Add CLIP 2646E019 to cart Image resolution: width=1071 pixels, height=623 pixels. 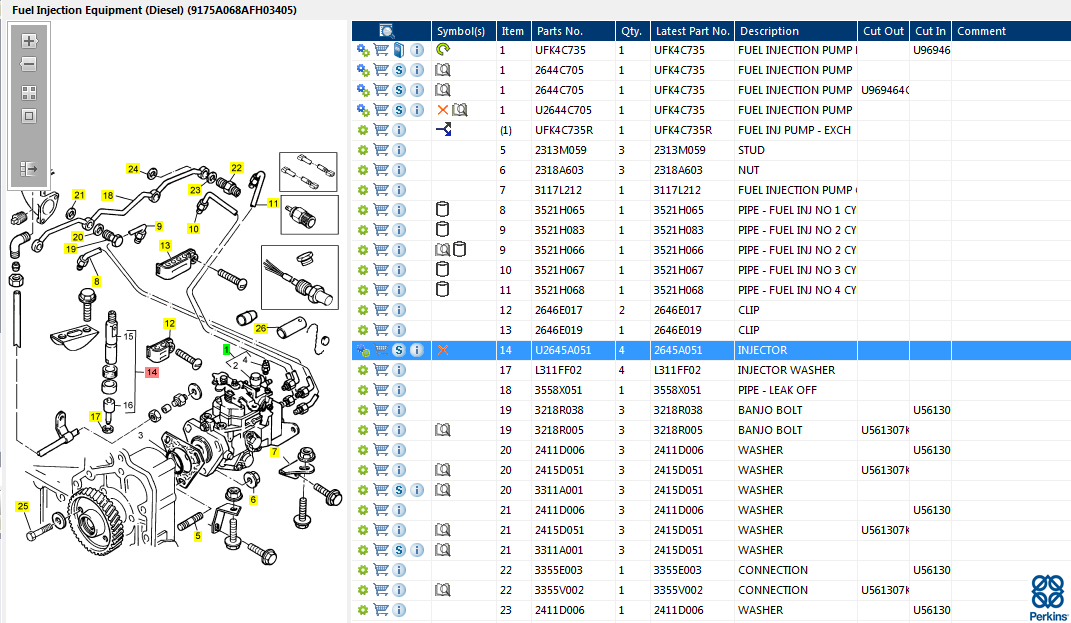click(381, 330)
